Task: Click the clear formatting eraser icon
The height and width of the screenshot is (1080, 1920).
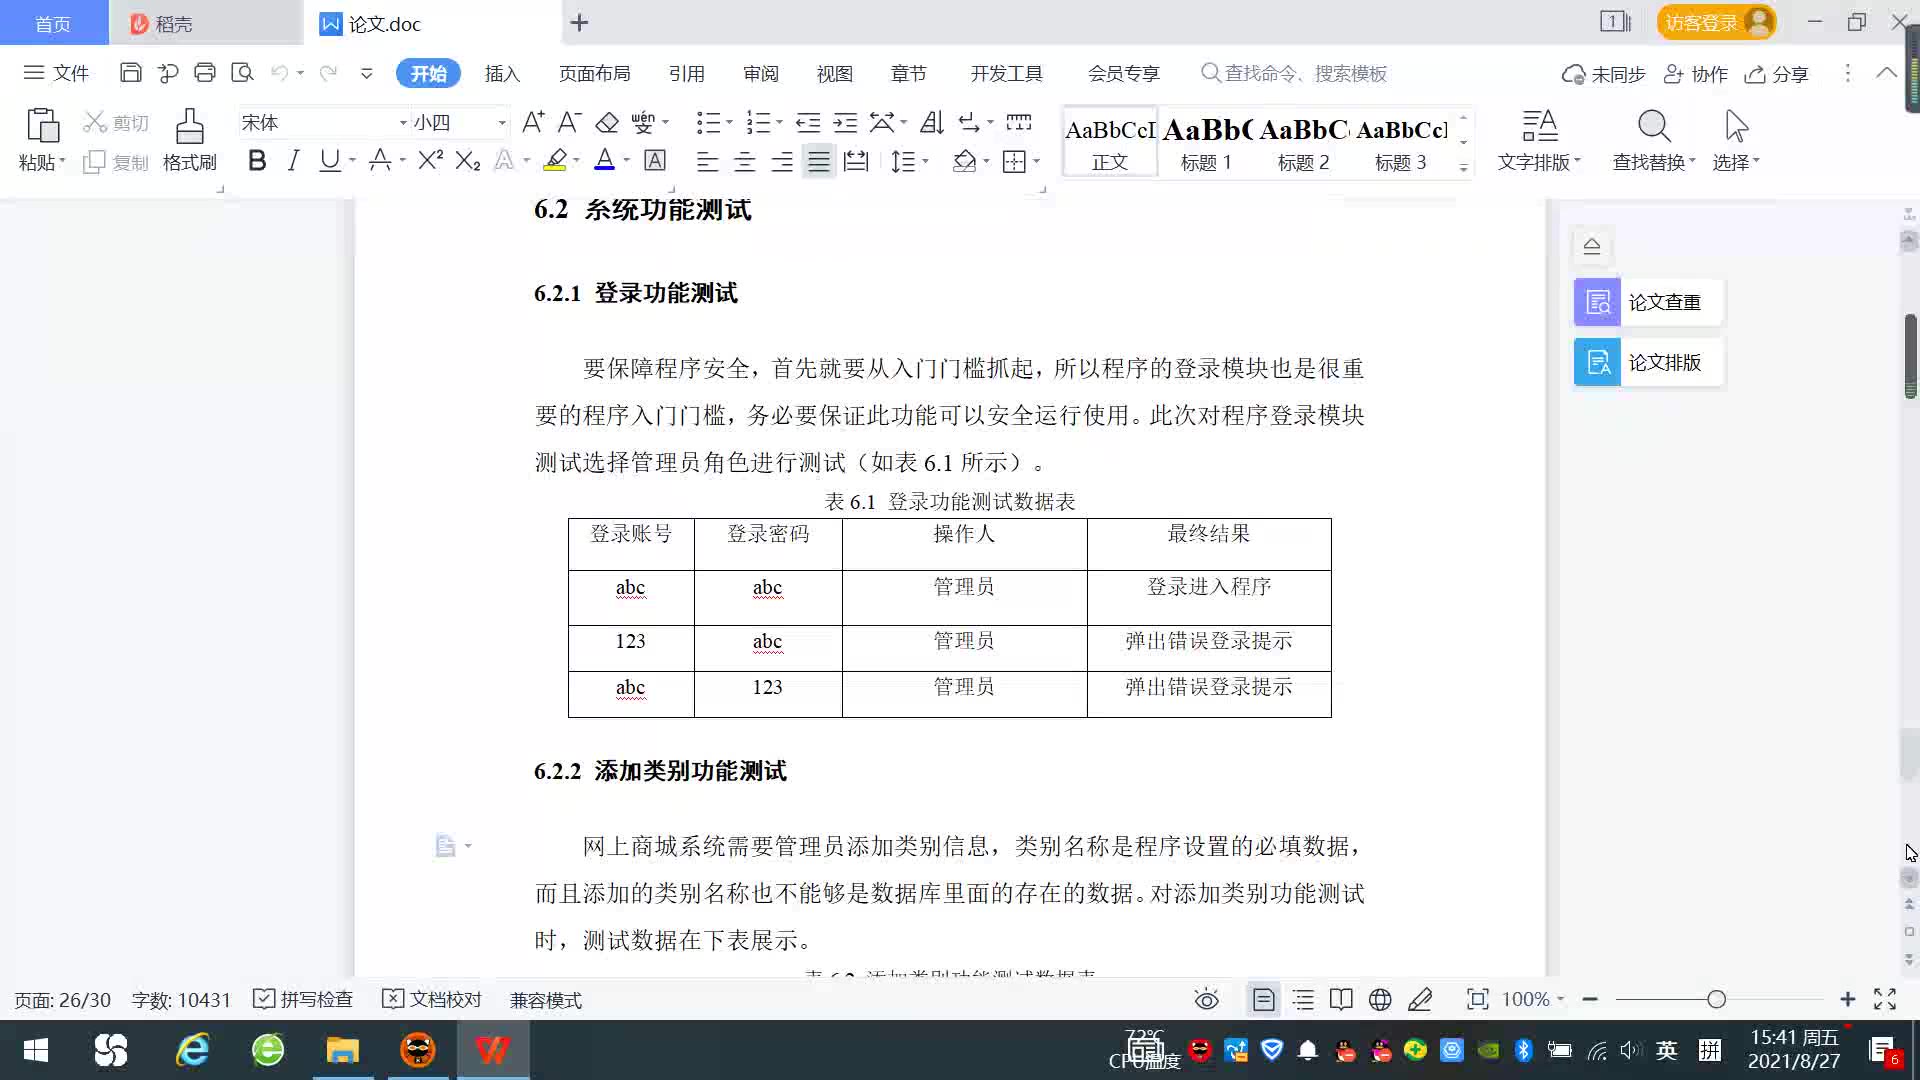Action: pos(607,123)
